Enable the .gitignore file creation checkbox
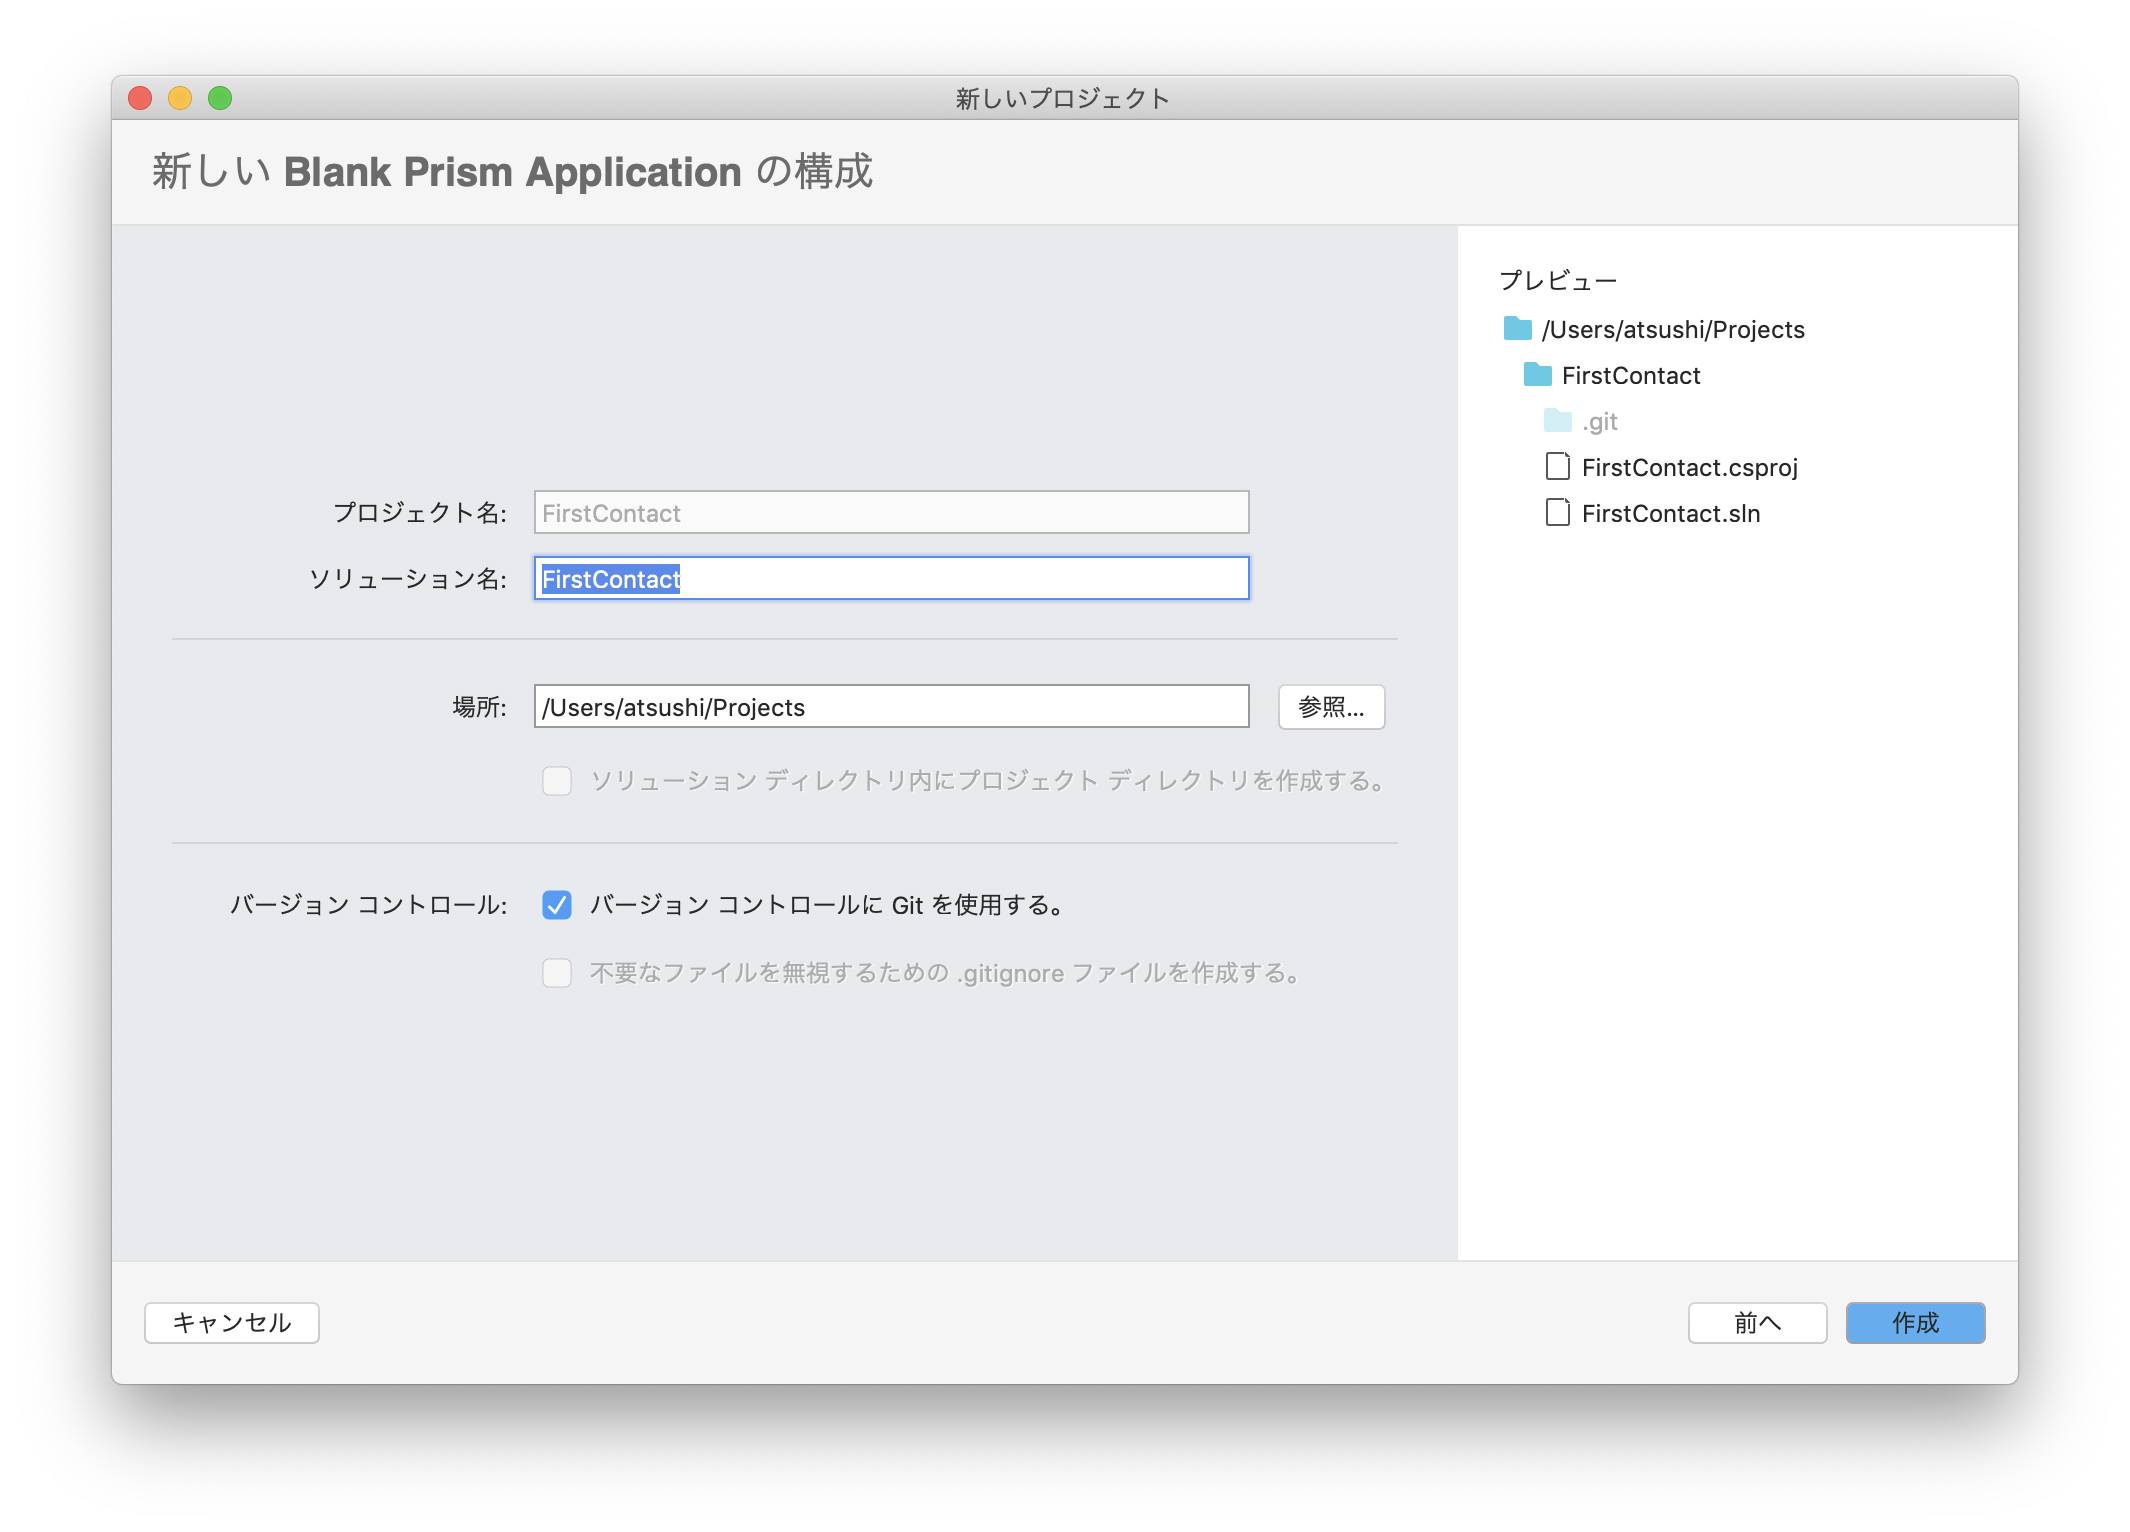This screenshot has height=1532, width=2130. point(557,972)
